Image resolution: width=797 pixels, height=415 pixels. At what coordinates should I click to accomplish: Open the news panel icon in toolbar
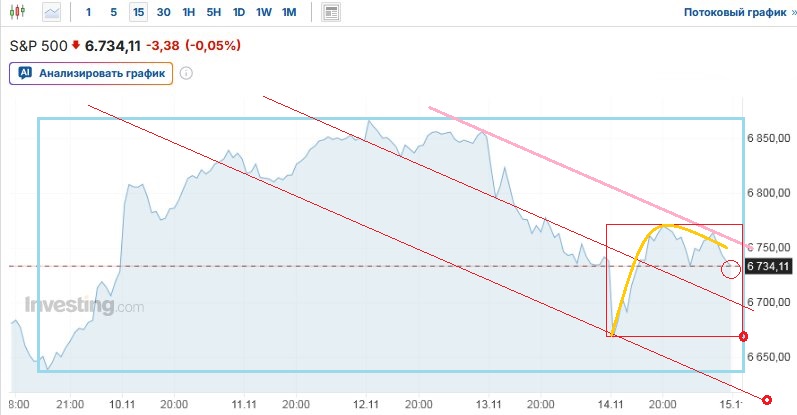[332, 13]
